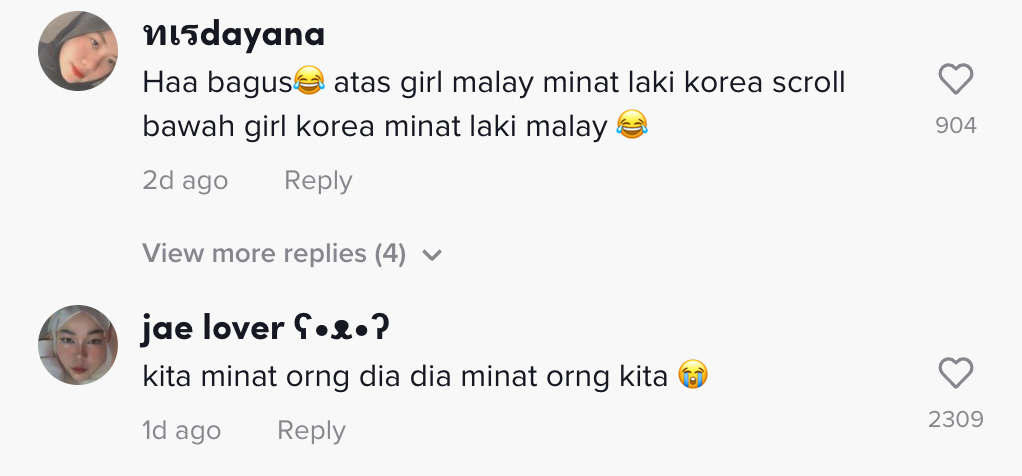Image resolution: width=1022 pixels, height=476 pixels.
Task: Reply to nisdayana's comment
Action: 318,181
